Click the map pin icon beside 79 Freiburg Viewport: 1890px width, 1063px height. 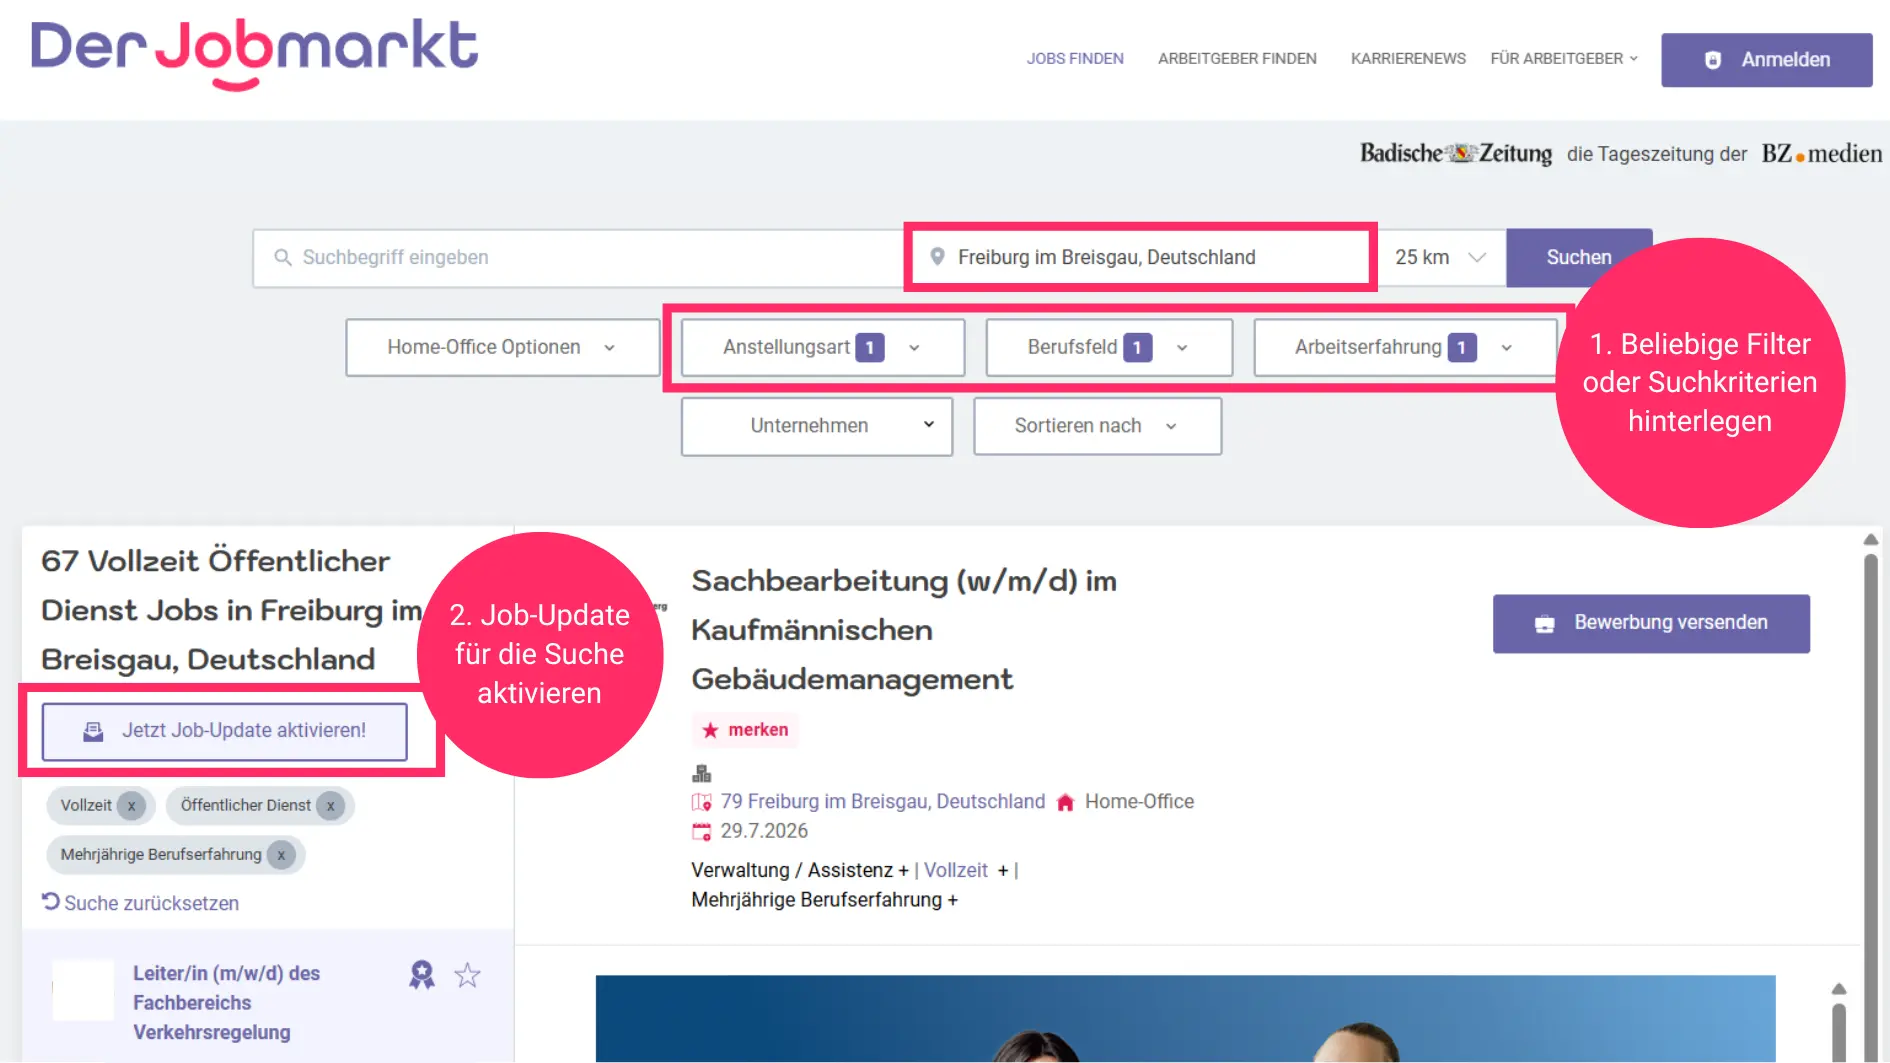pos(702,802)
